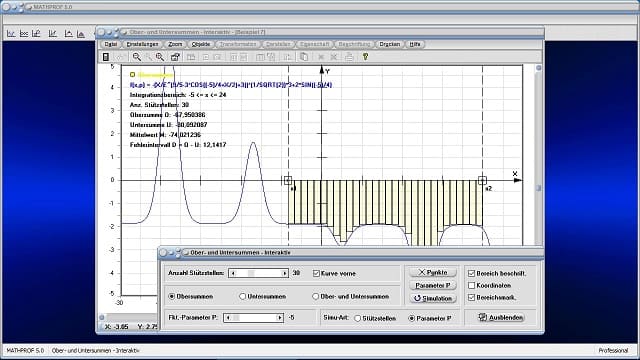Click the greyed undo arrow icon next to calculator
The height and width of the screenshot is (360, 640).
(x=120, y=57)
